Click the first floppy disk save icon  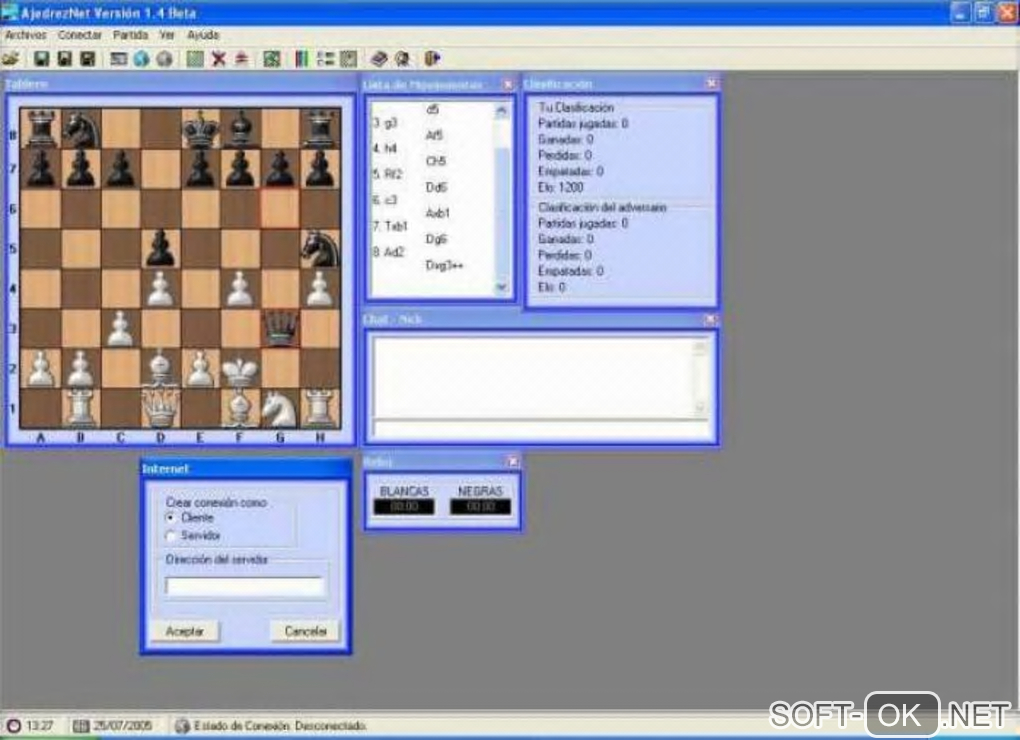point(41,59)
